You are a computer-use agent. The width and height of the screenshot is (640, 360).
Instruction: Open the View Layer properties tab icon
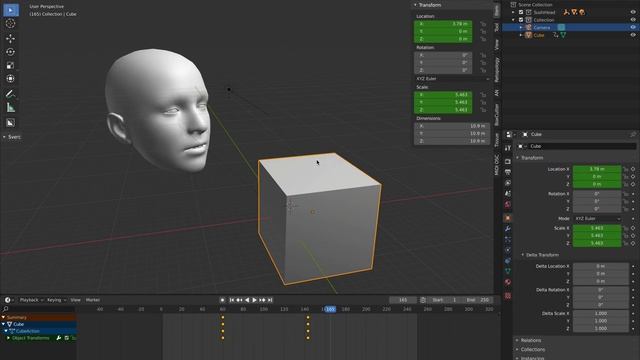(x=508, y=183)
